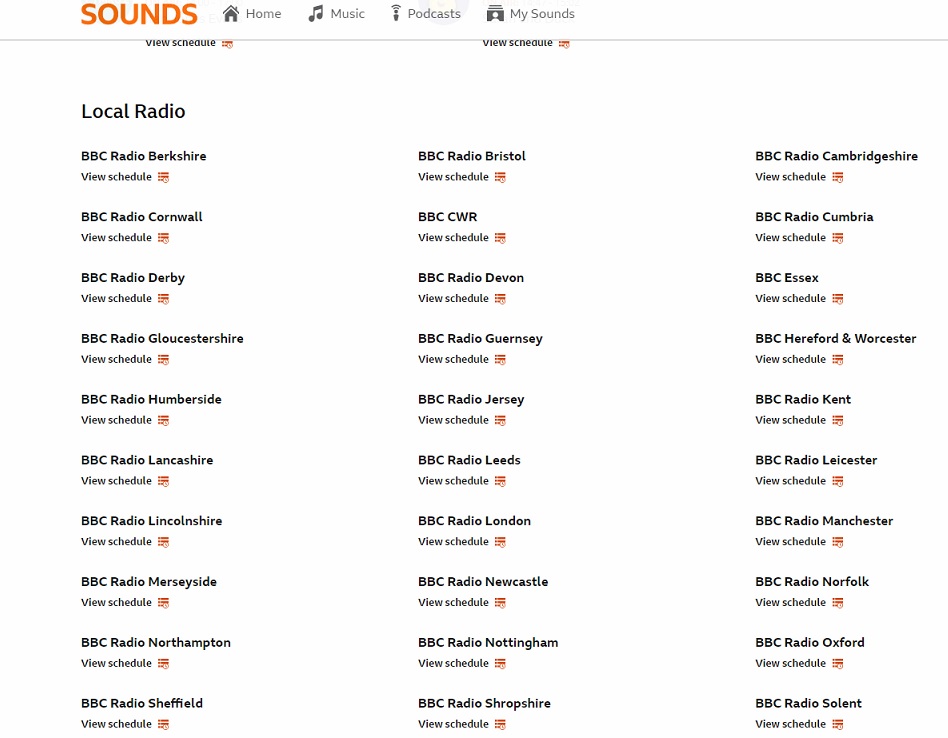
Task: Click schedule icon under BBC Radio London
Action: click(x=500, y=542)
